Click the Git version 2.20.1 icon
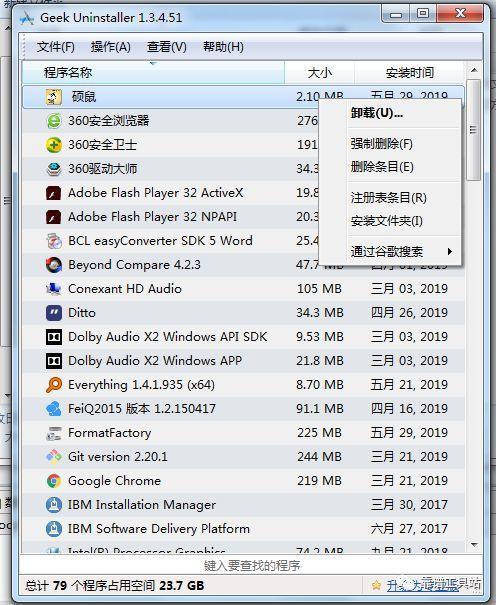This screenshot has width=496, height=605. click(54, 457)
